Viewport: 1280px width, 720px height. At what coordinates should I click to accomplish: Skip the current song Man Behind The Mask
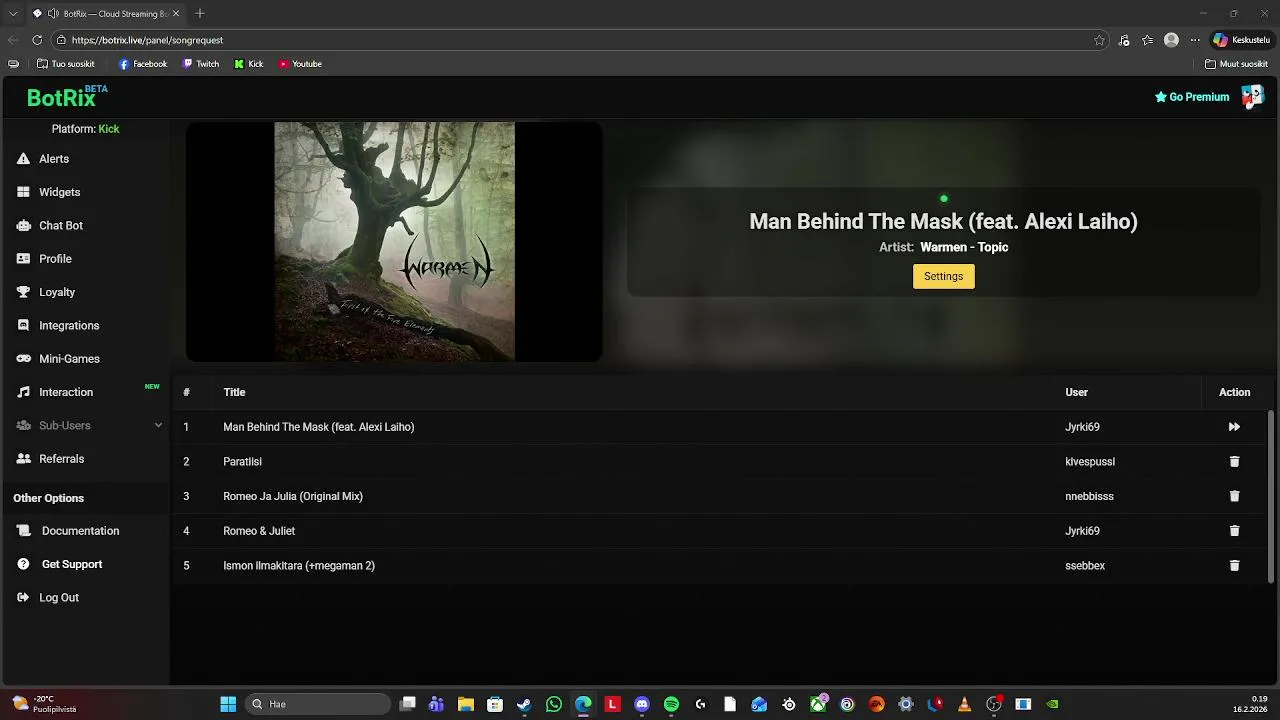1234,427
